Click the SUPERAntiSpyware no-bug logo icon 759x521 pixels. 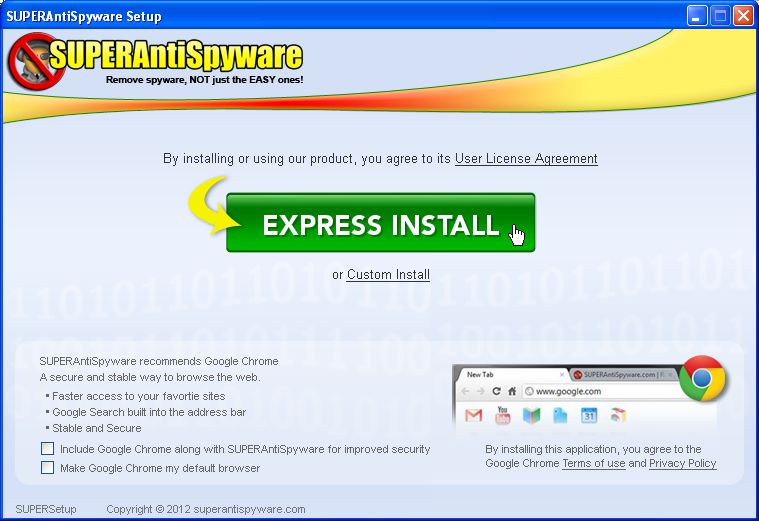pyautogui.click(x=31, y=60)
